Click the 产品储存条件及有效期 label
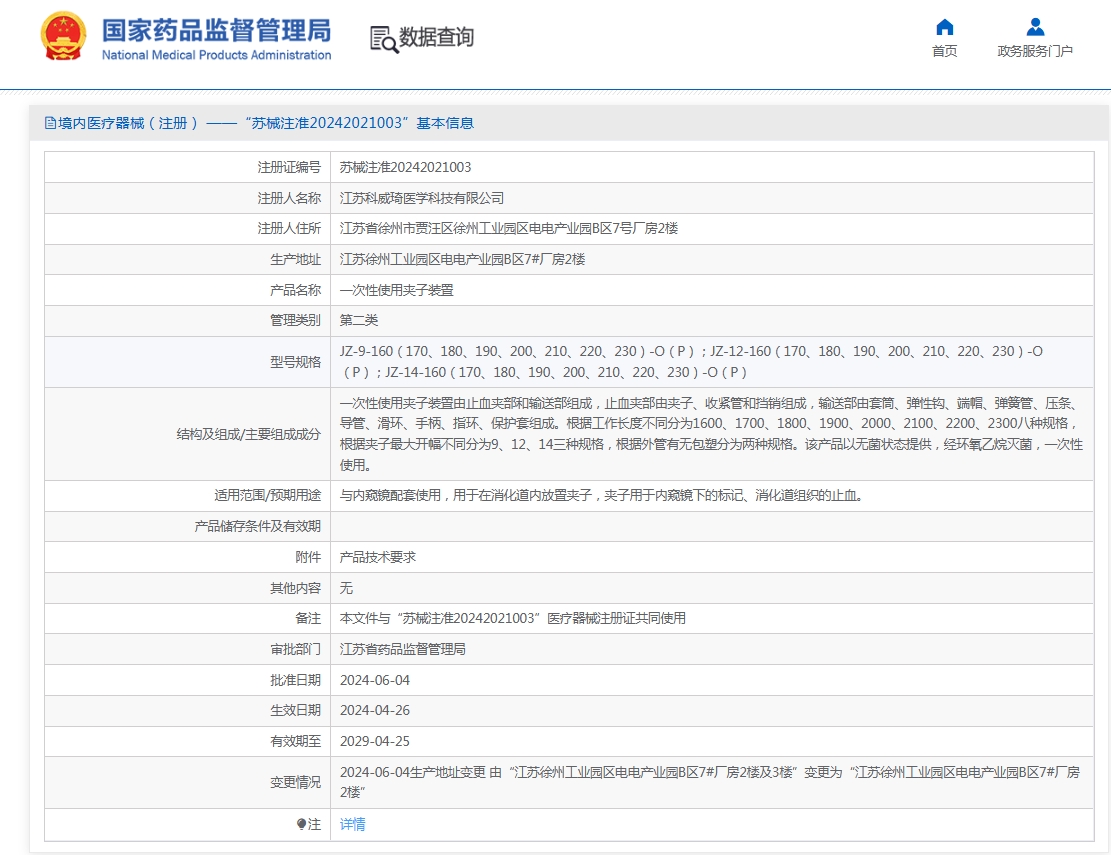 [258, 526]
